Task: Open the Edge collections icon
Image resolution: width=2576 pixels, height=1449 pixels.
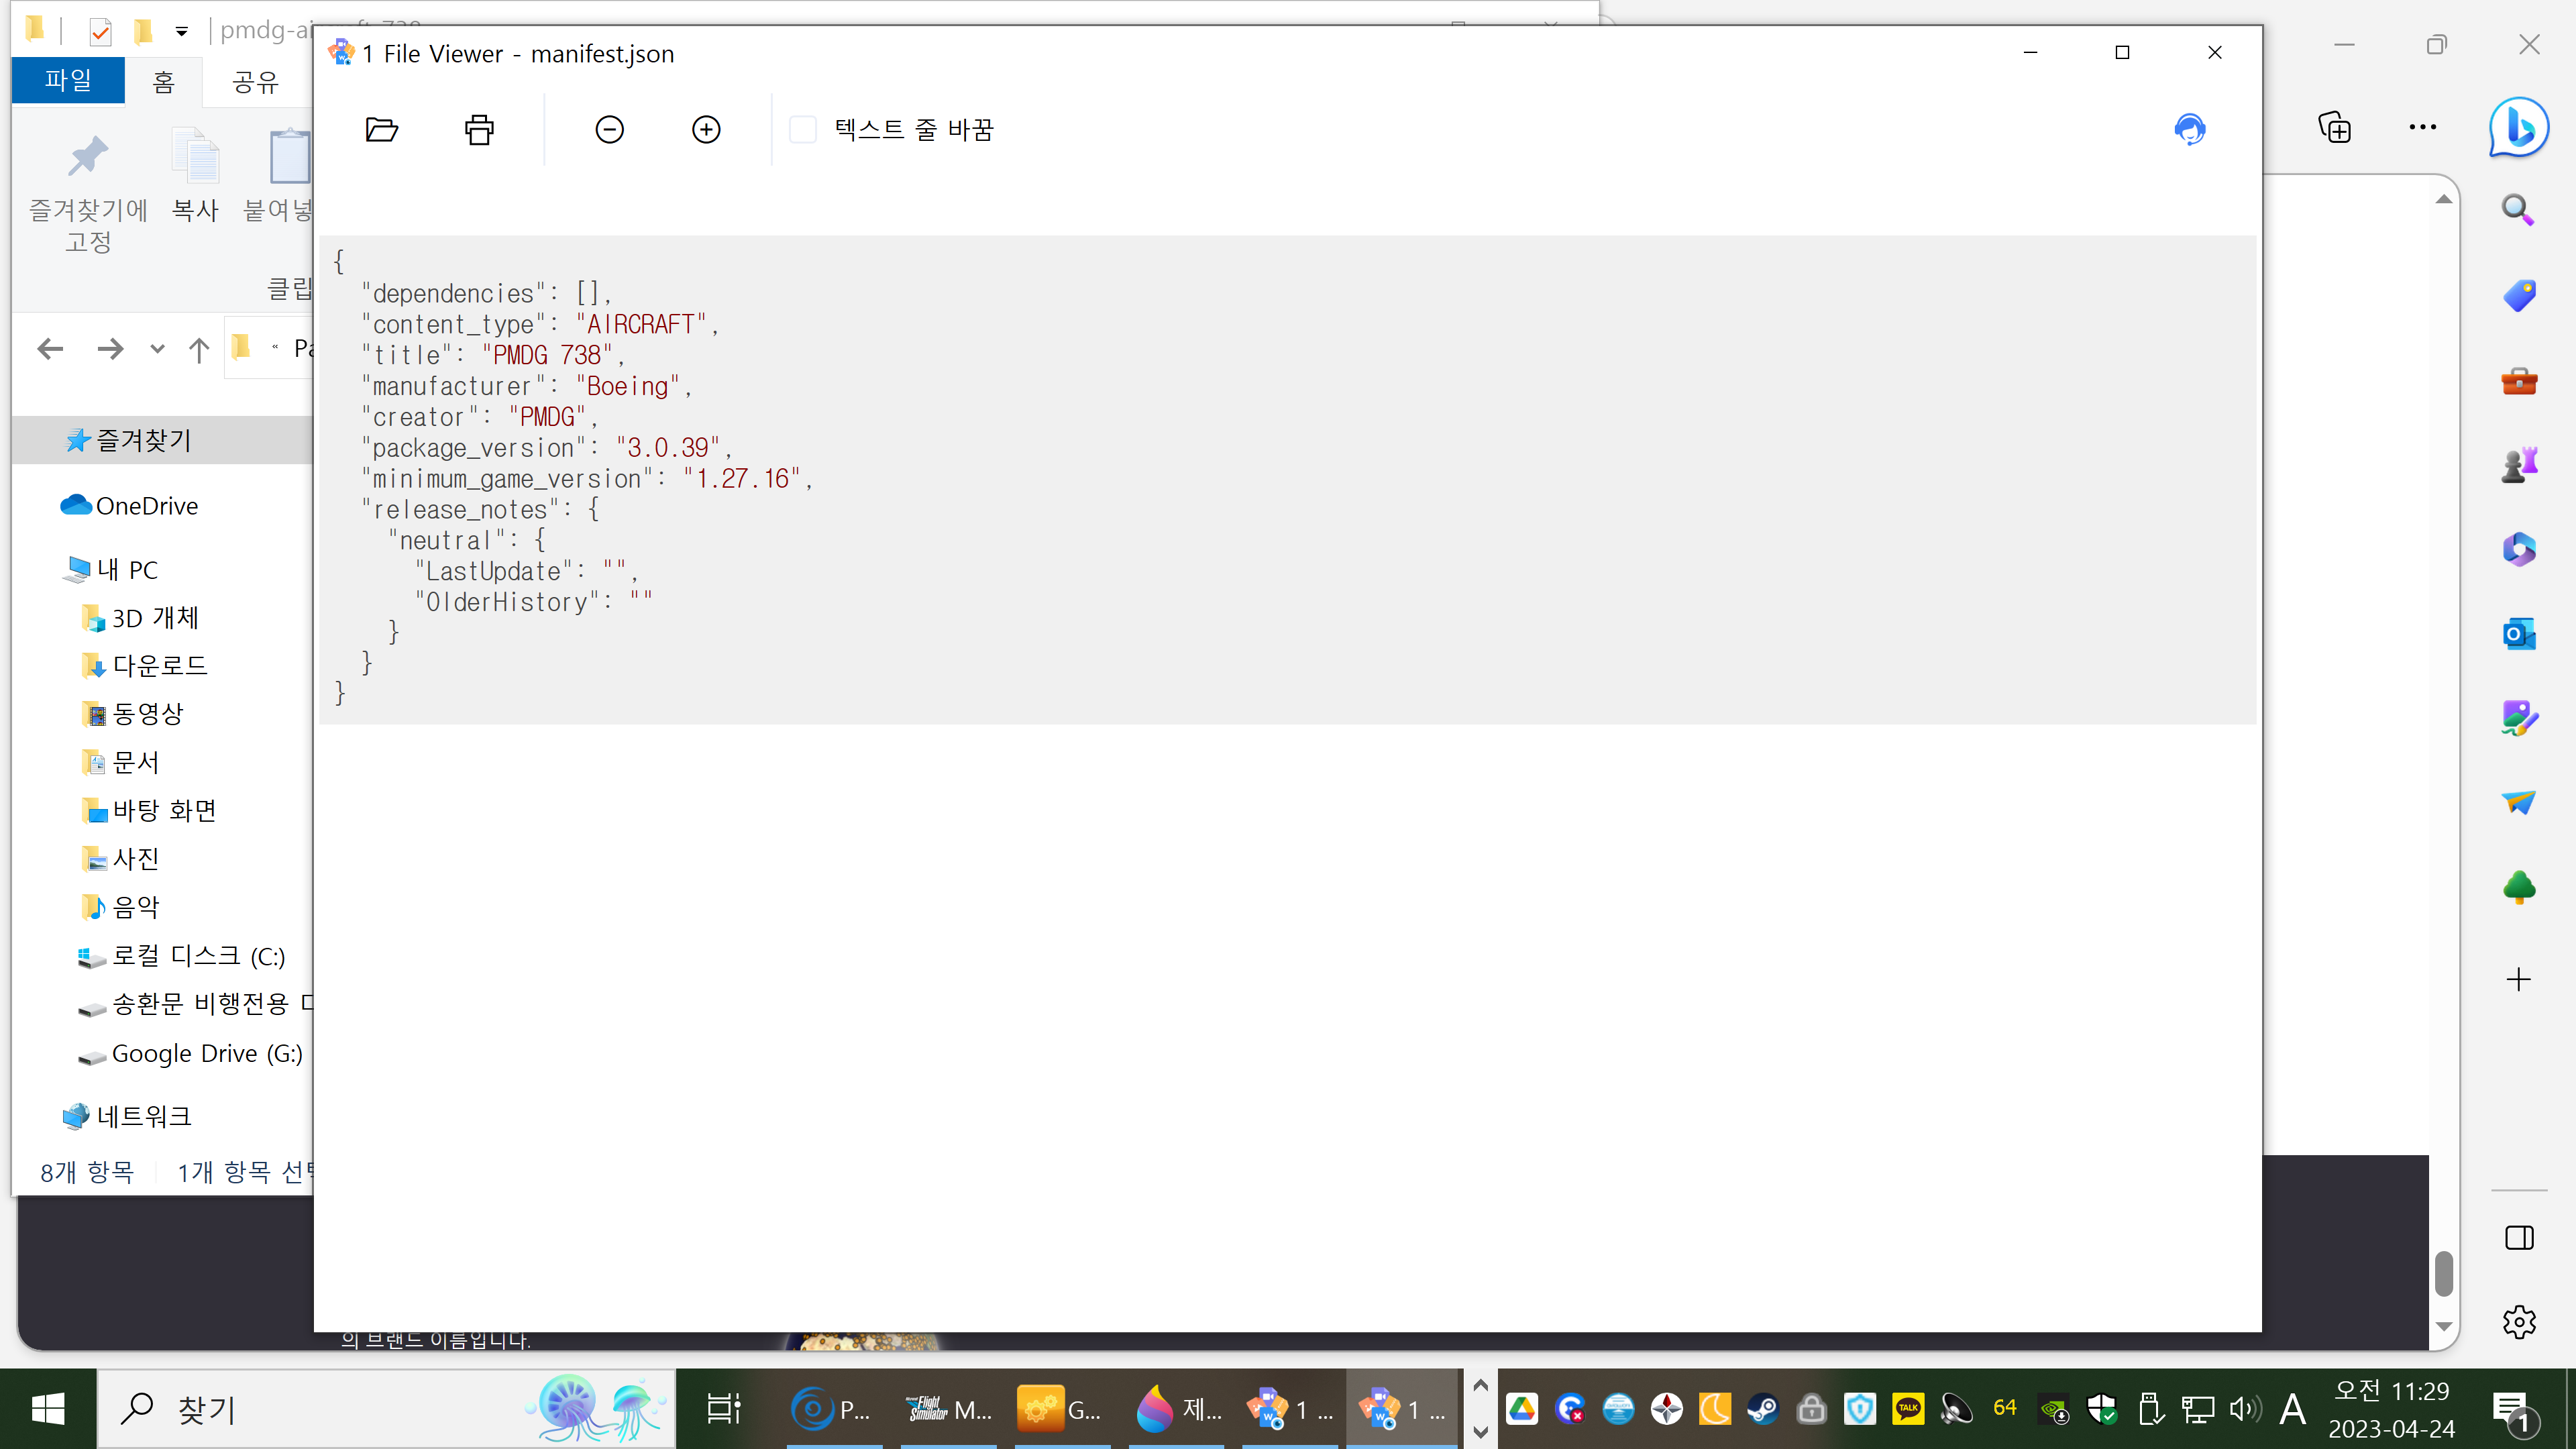Action: pos(2335,127)
